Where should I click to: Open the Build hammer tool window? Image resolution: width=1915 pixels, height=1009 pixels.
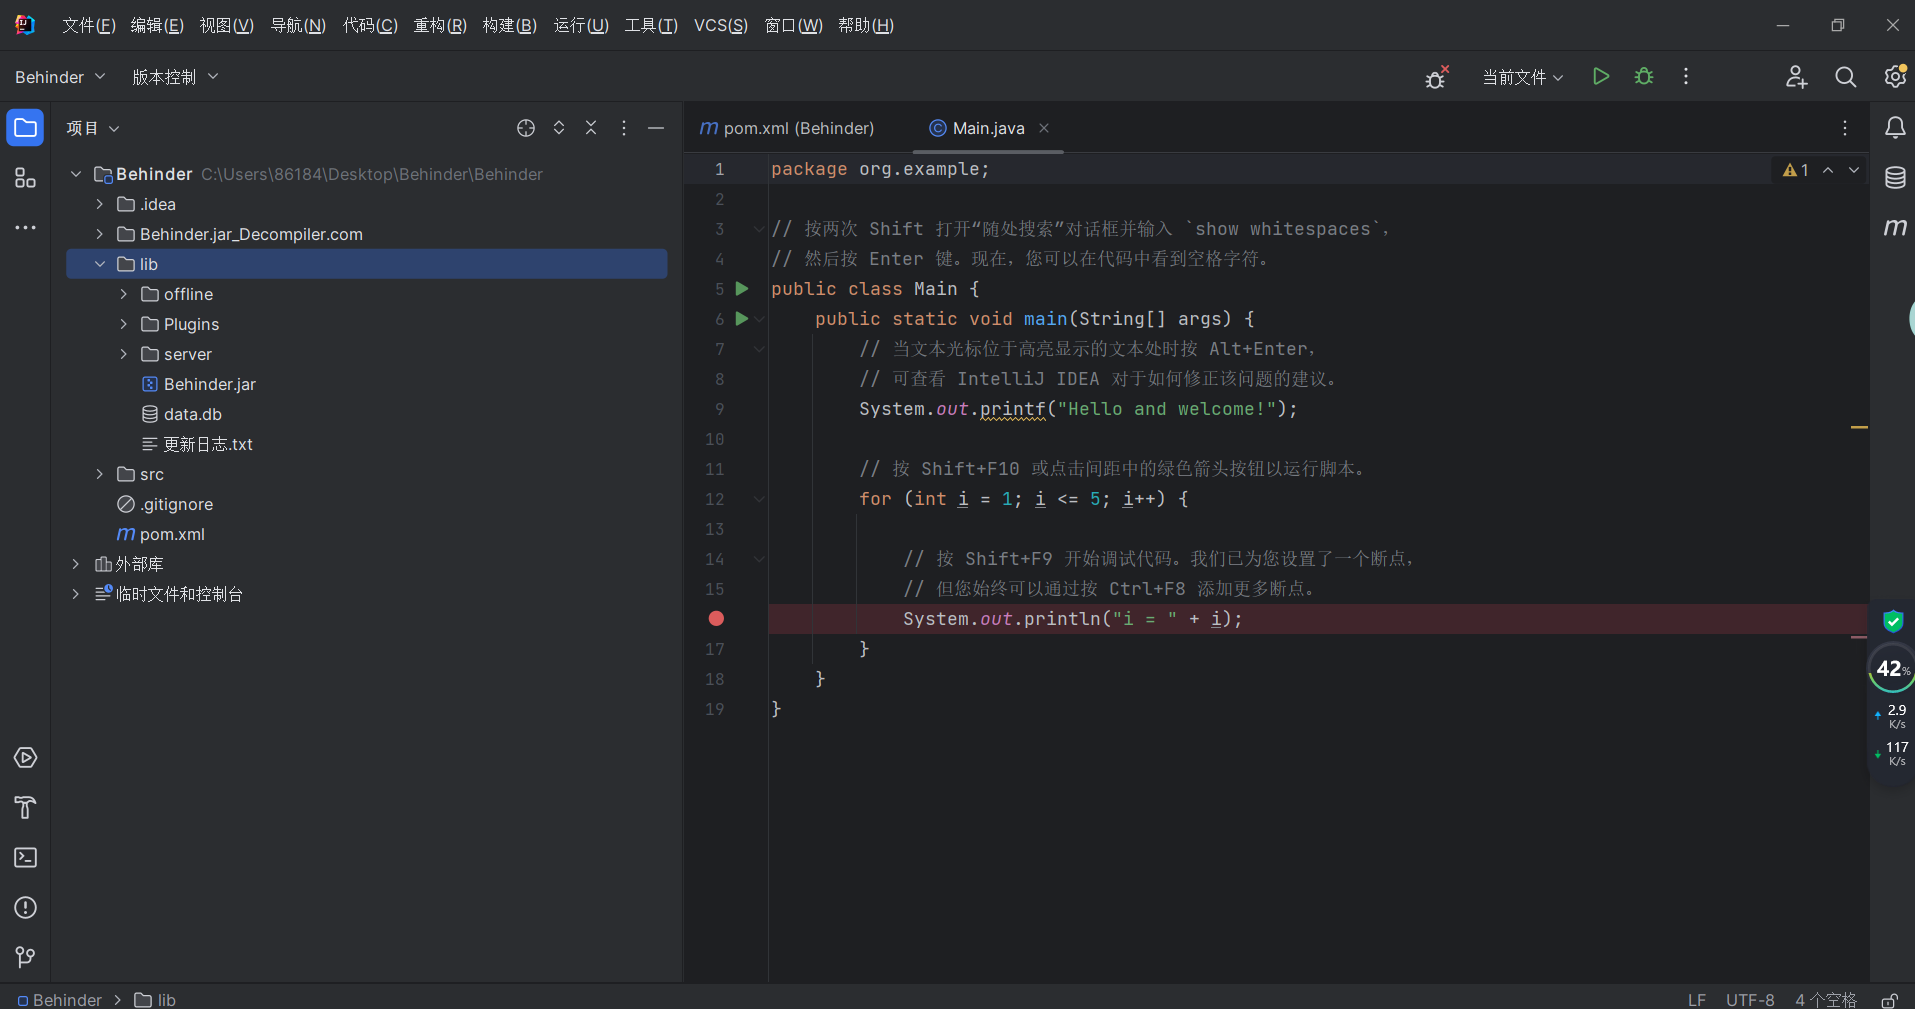(x=25, y=808)
